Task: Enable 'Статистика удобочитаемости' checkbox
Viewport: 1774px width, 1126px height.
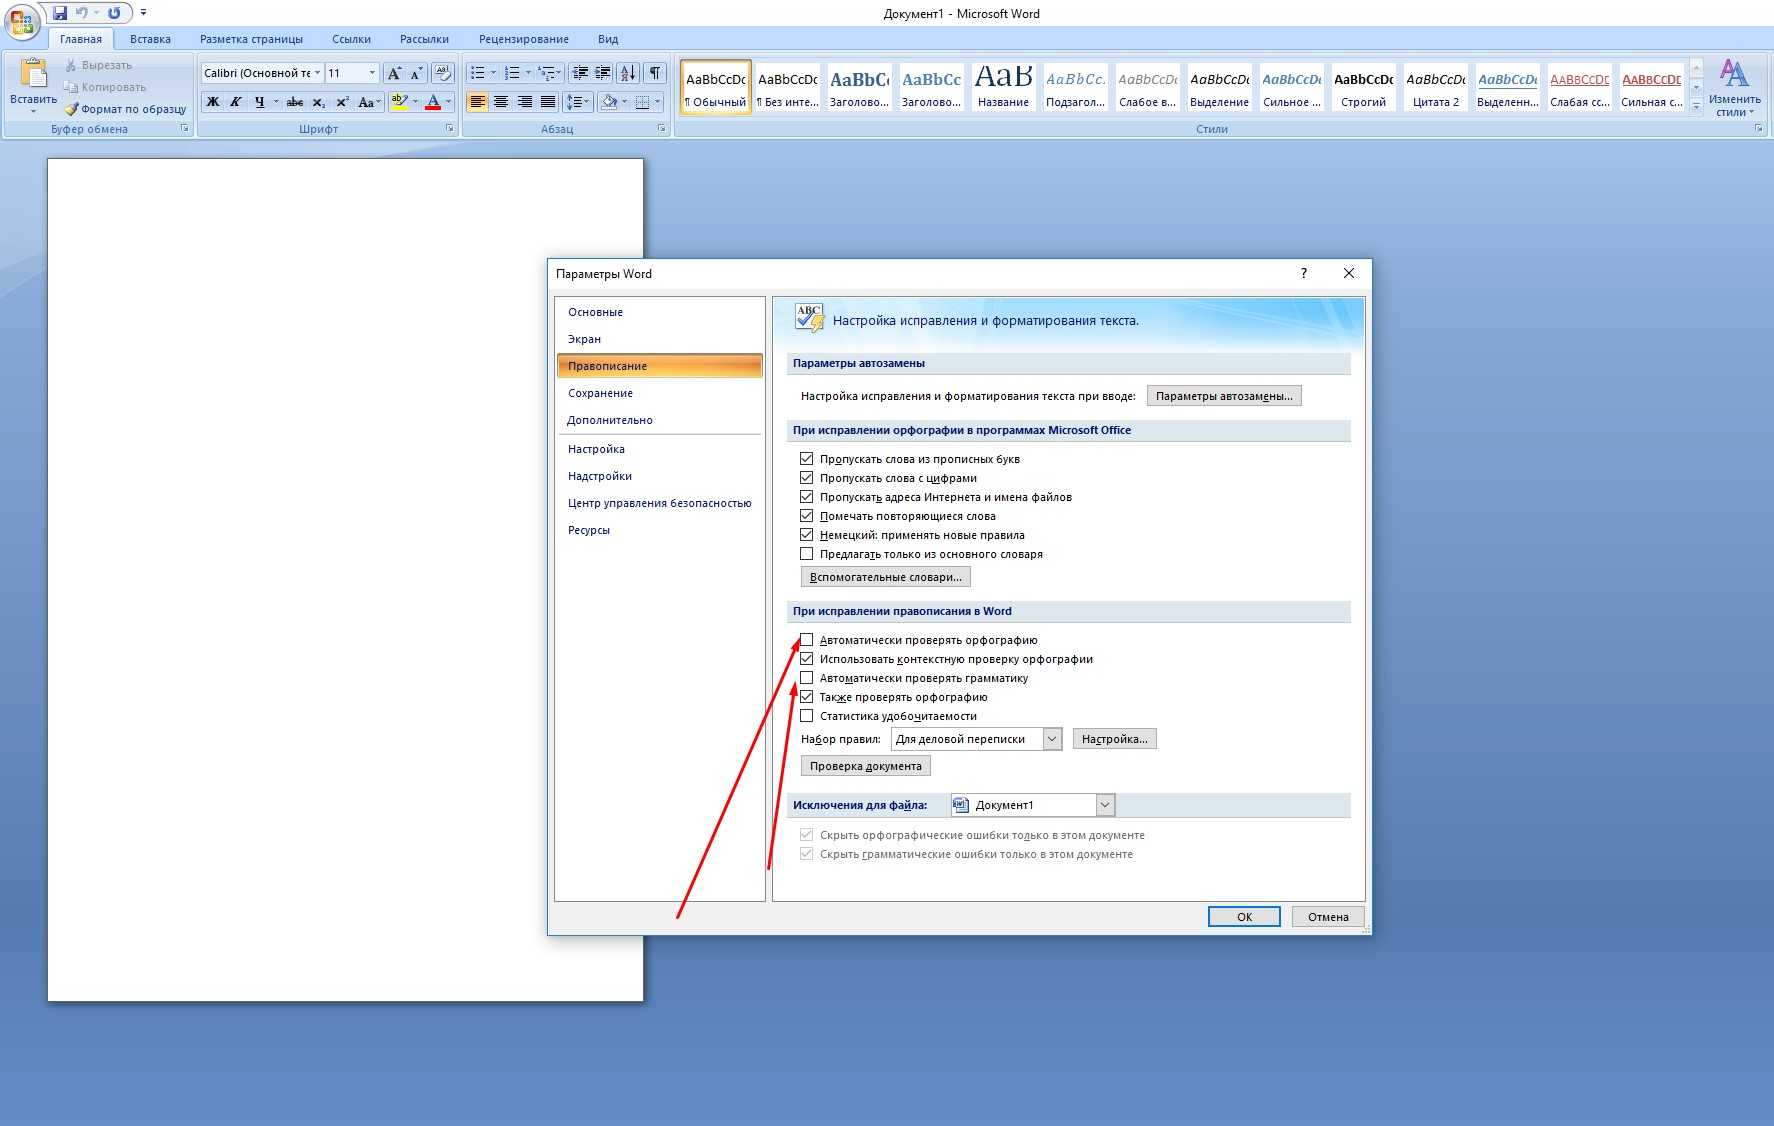Action: pos(806,715)
